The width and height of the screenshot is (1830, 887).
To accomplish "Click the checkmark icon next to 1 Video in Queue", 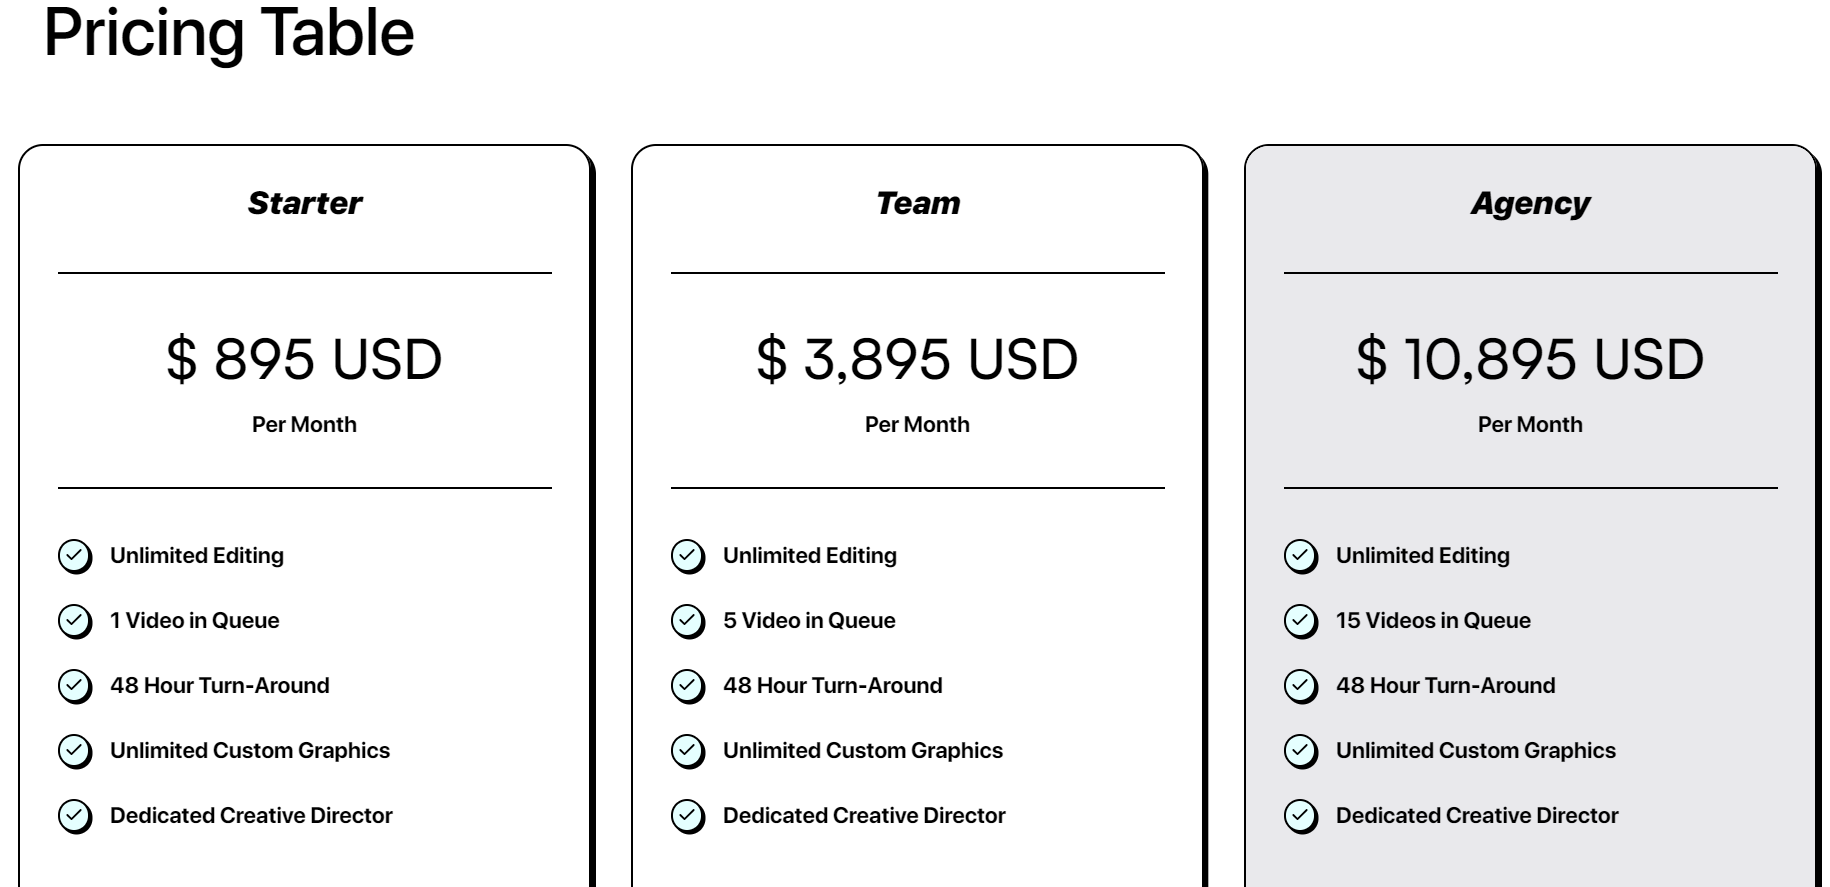I will click(75, 622).
